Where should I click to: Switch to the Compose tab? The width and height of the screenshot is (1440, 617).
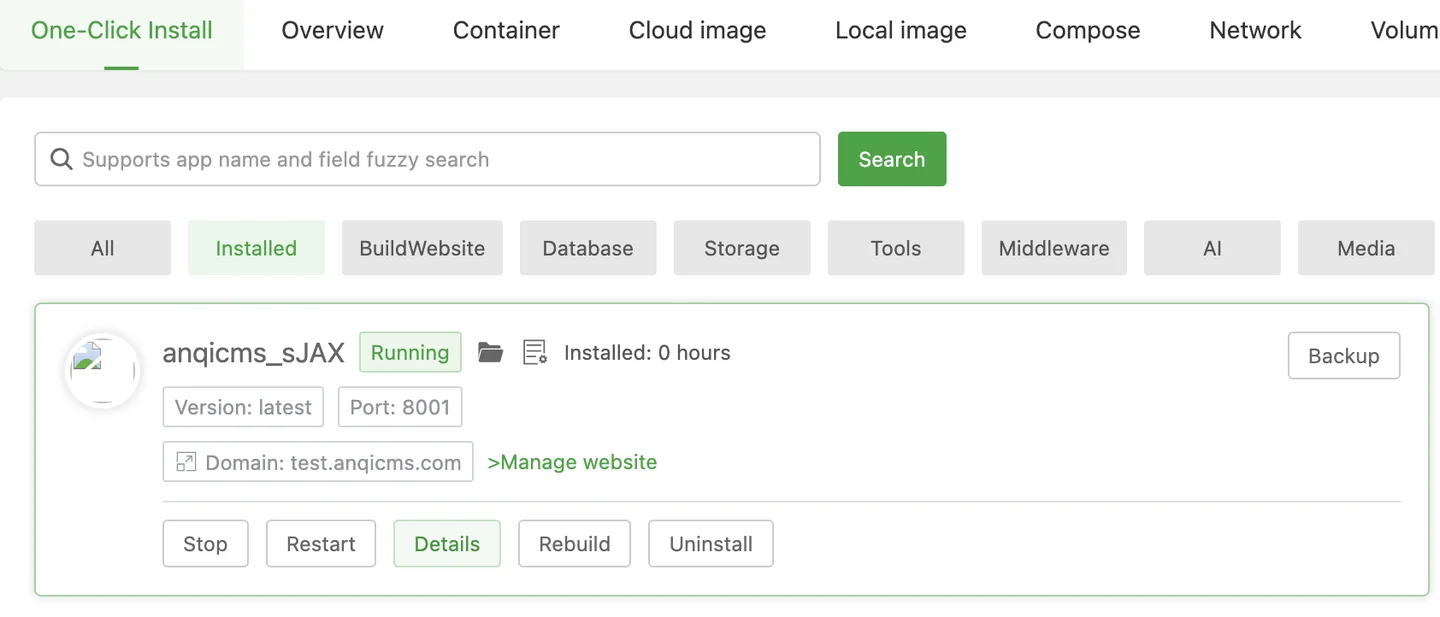tap(1088, 30)
